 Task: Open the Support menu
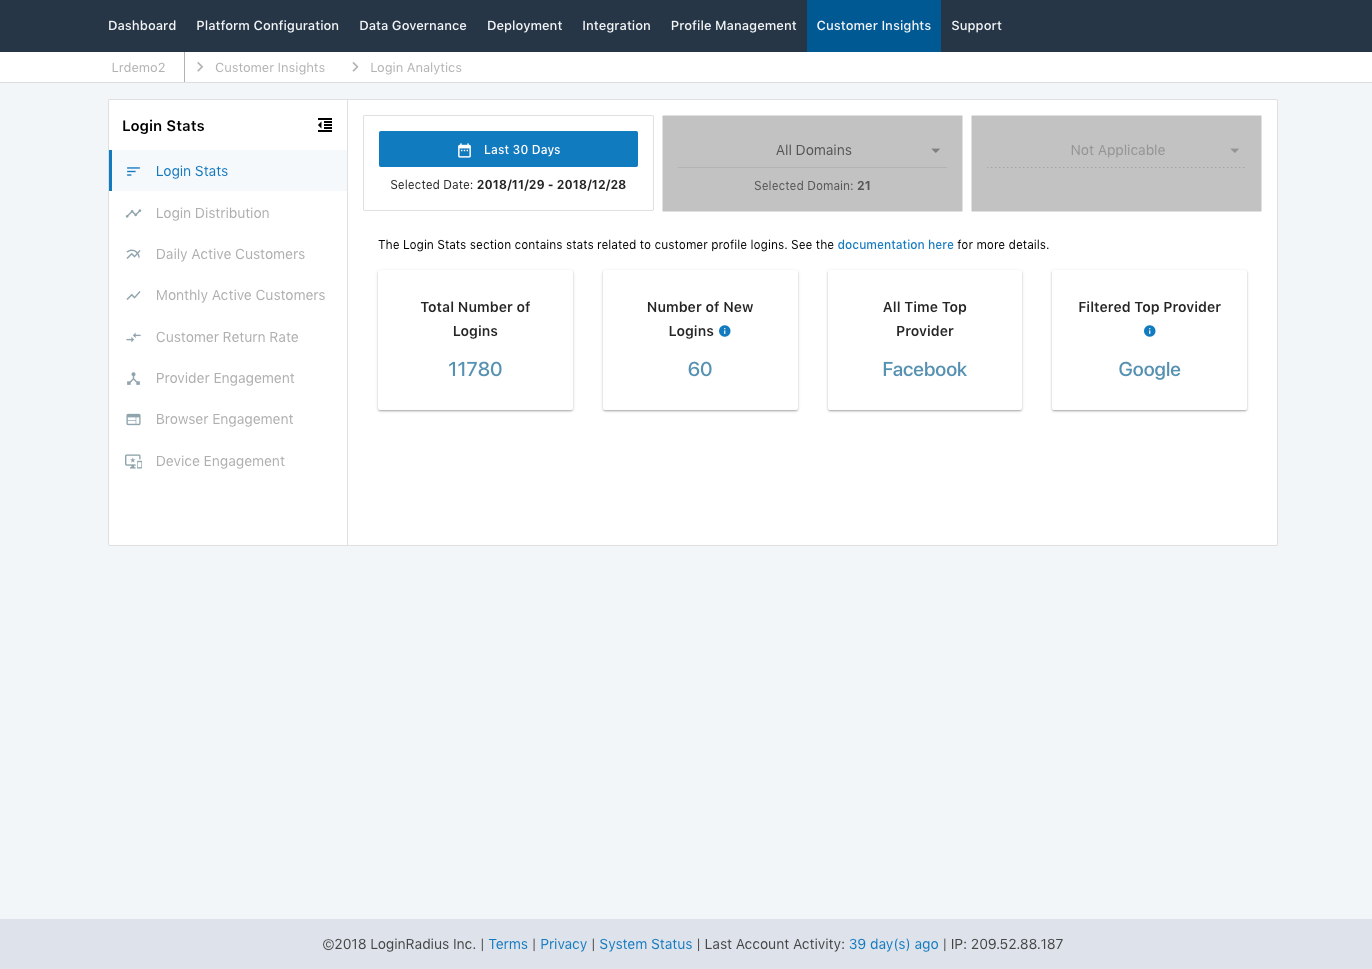coord(976,26)
